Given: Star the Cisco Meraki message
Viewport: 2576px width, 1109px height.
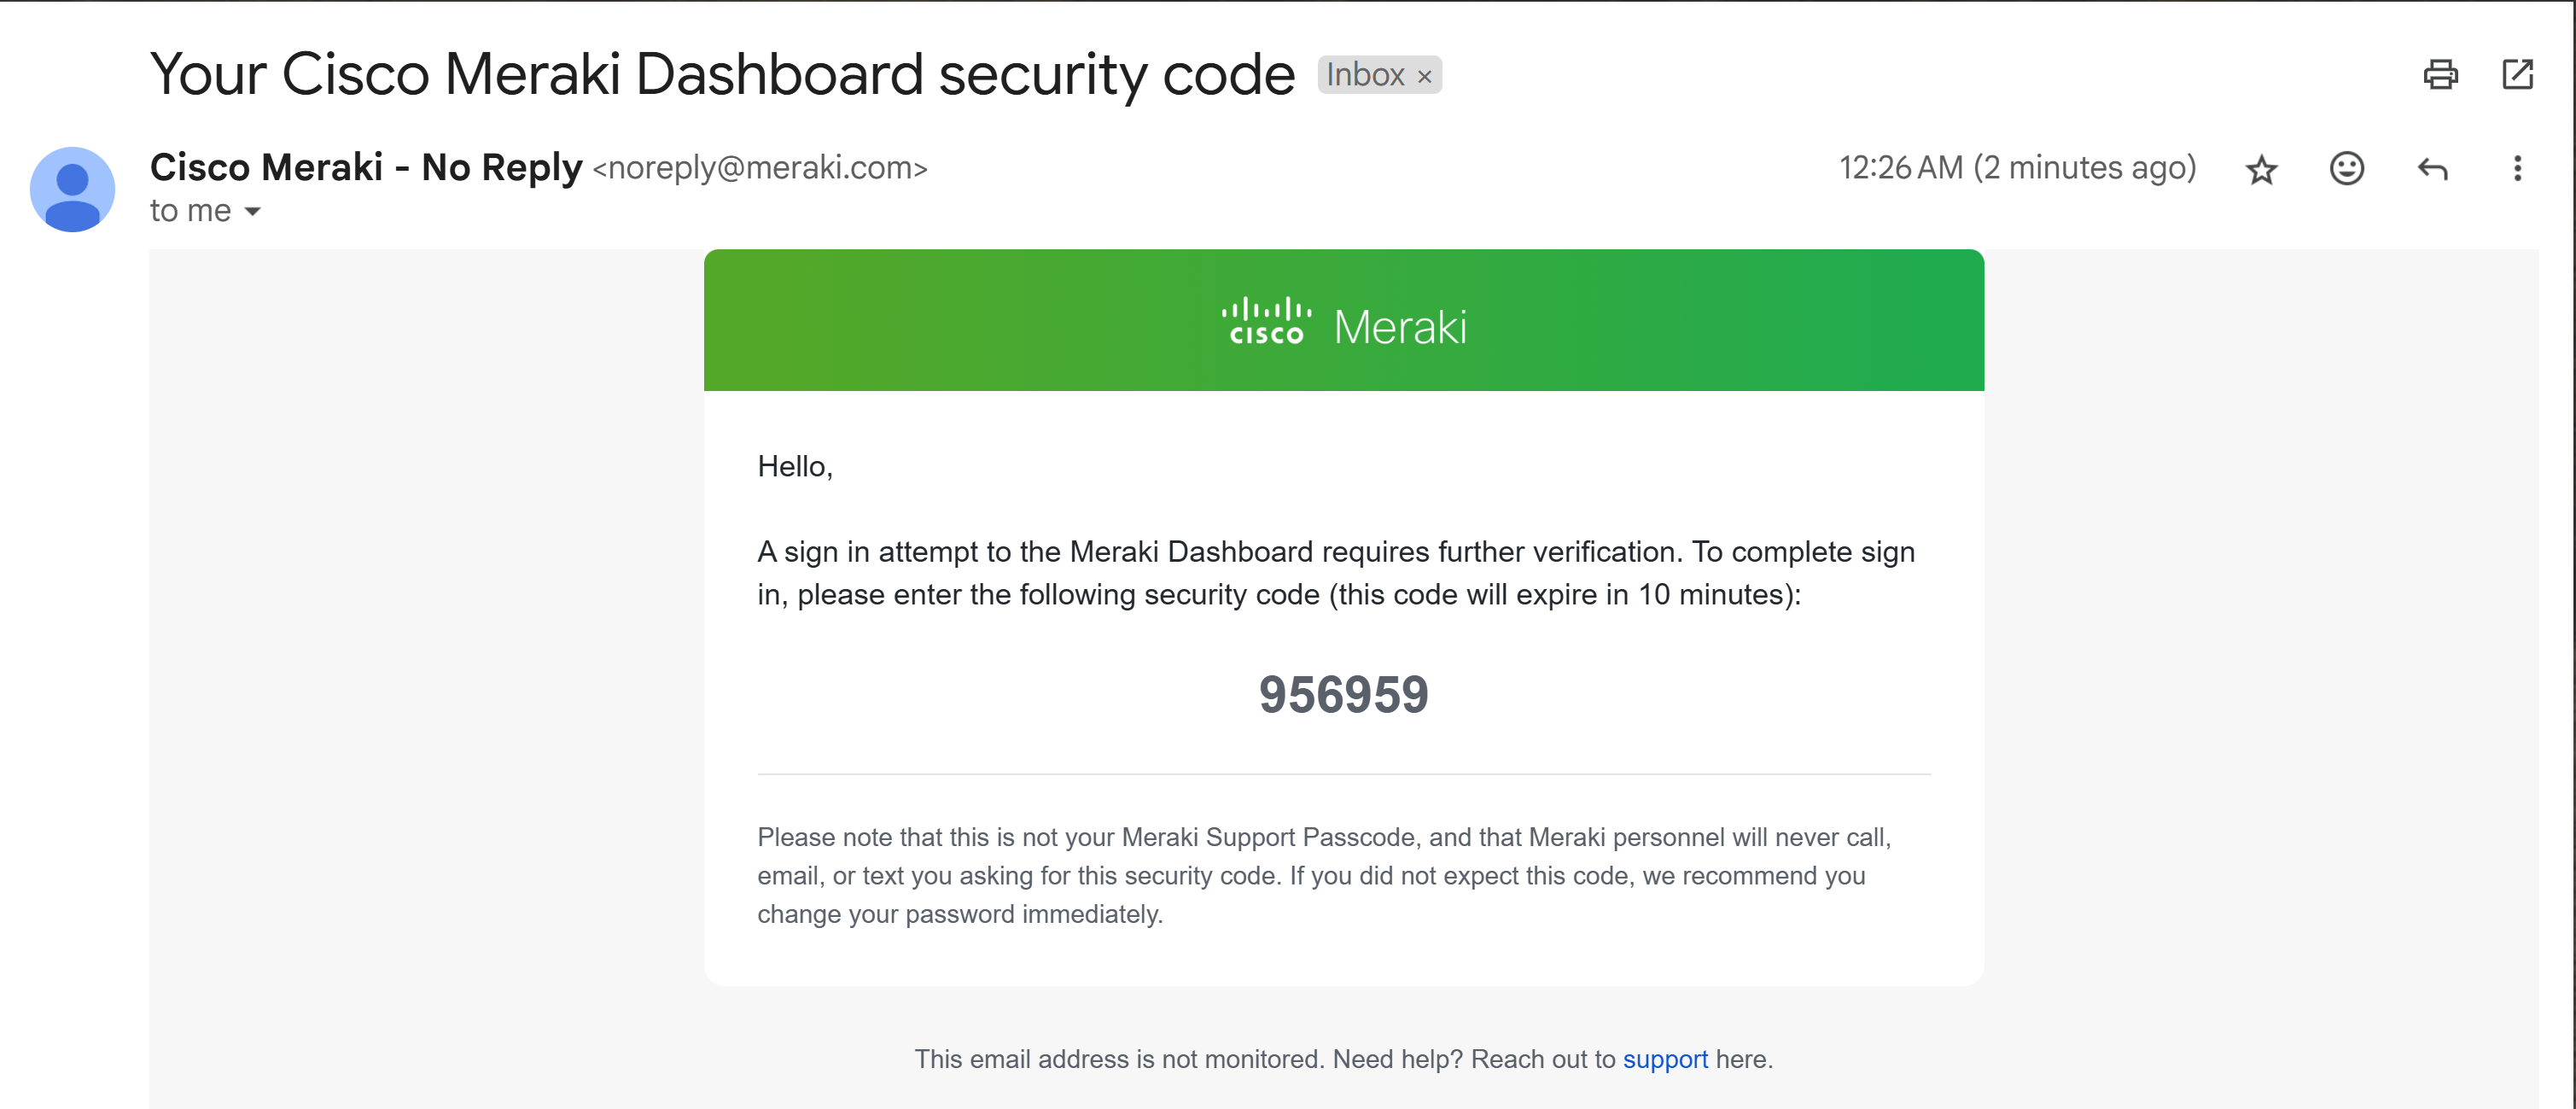Looking at the screenshot, I should coord(2261,169).
